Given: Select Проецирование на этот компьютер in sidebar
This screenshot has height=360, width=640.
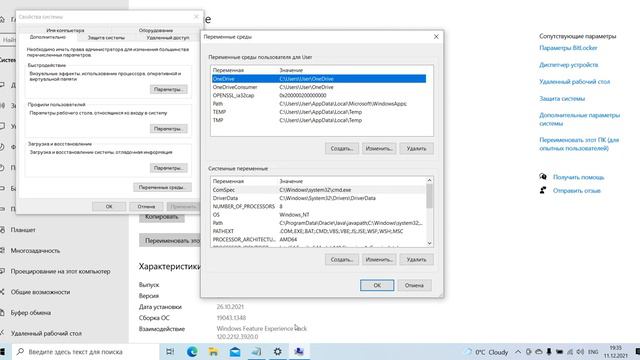Looking at the screenshot, I should pos(60,271).
